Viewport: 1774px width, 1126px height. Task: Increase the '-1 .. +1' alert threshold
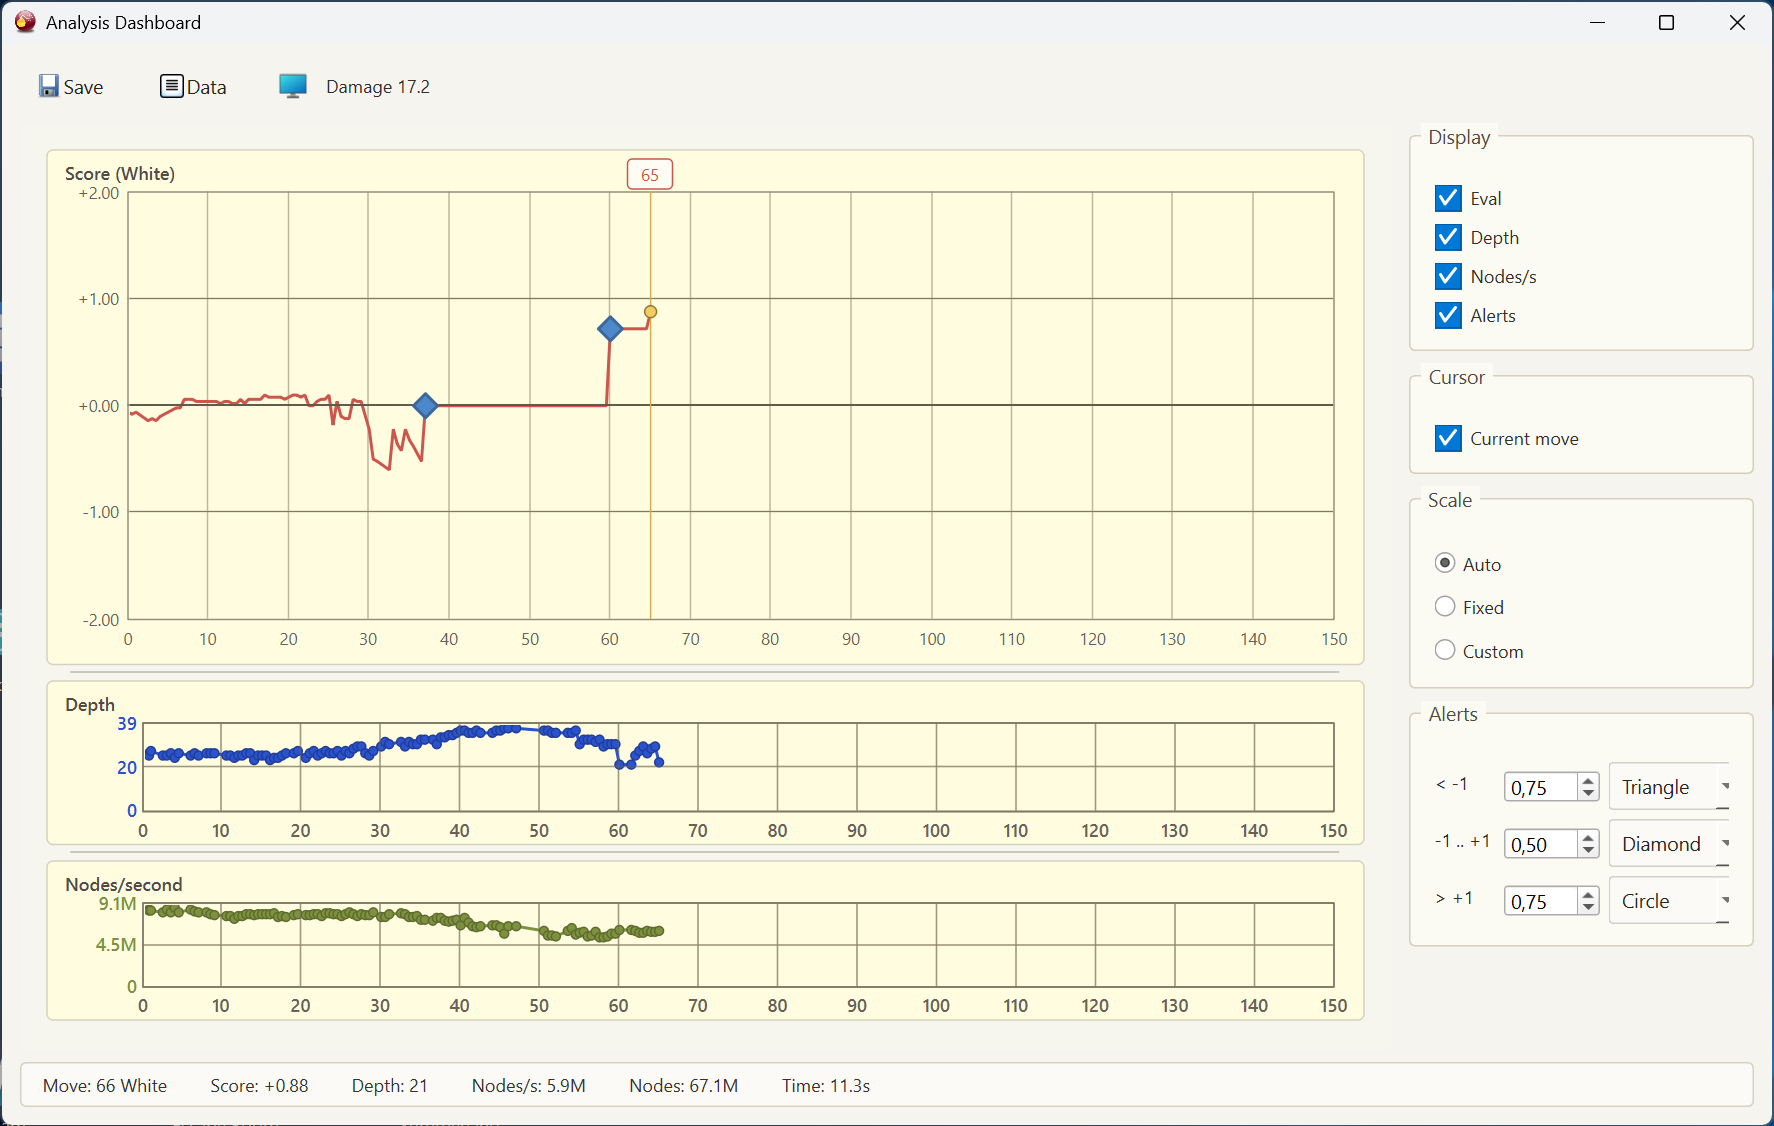point(1588,838)
